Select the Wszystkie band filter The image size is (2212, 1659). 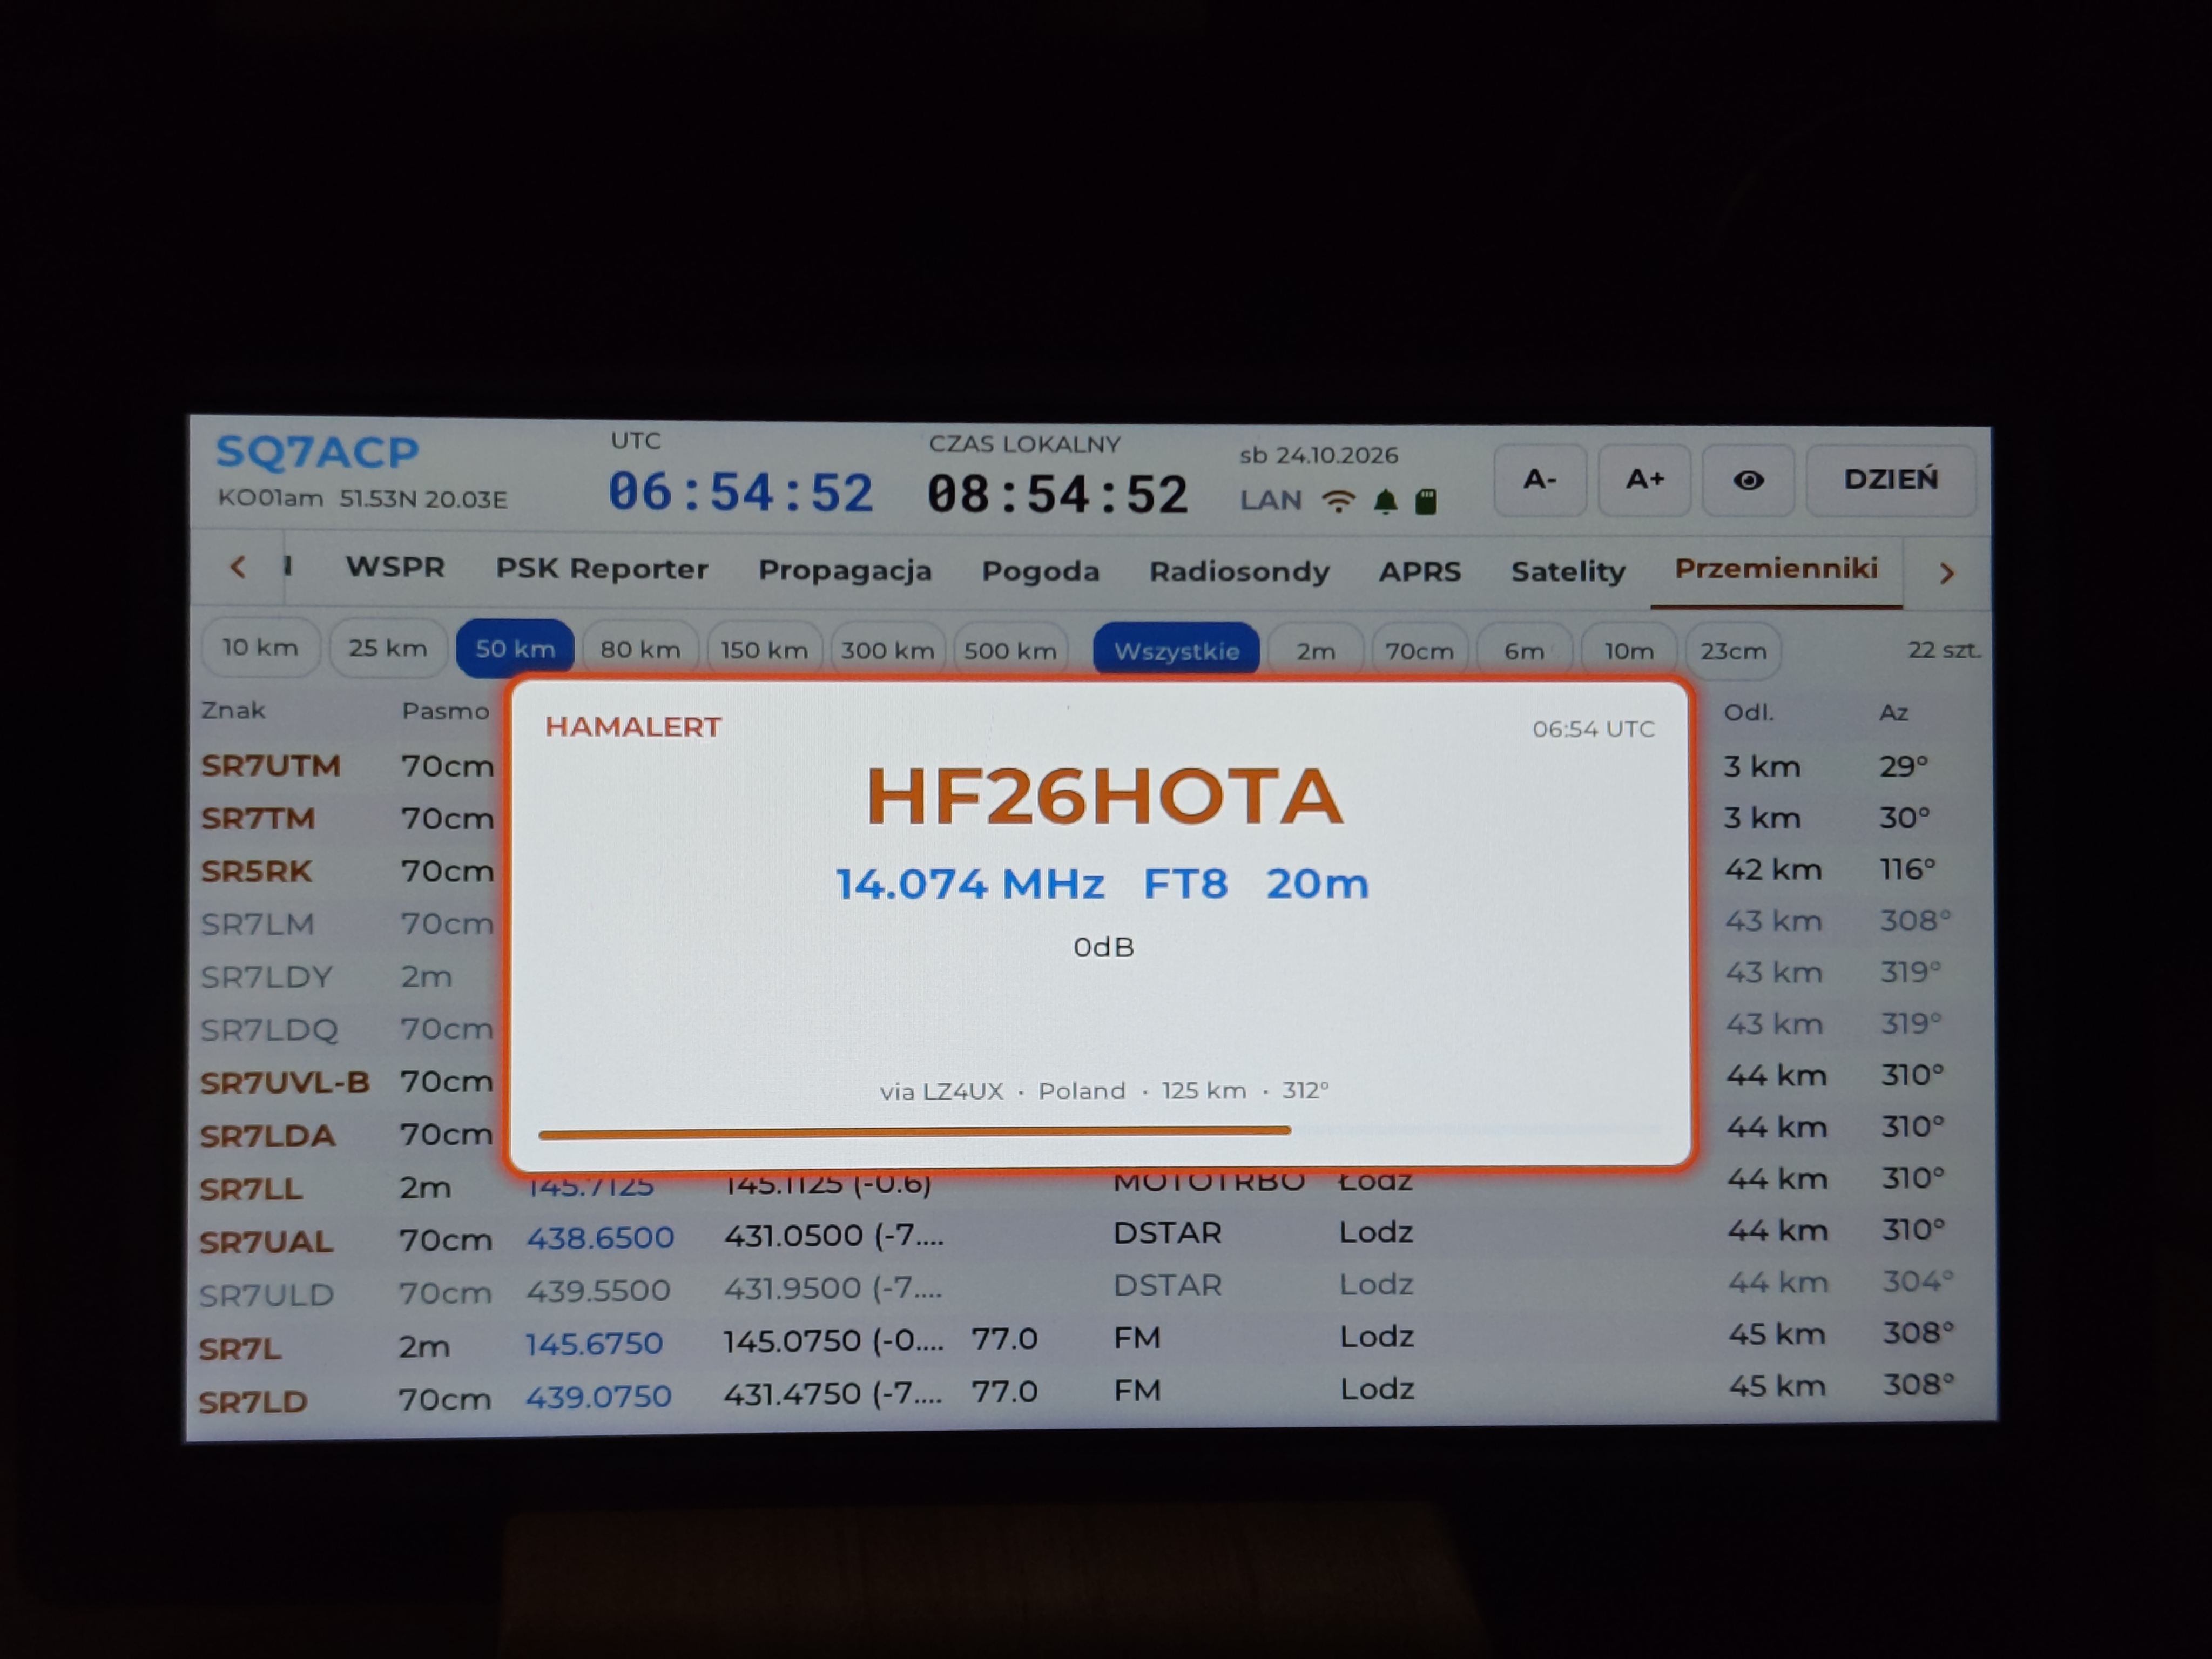(1176, 651)
